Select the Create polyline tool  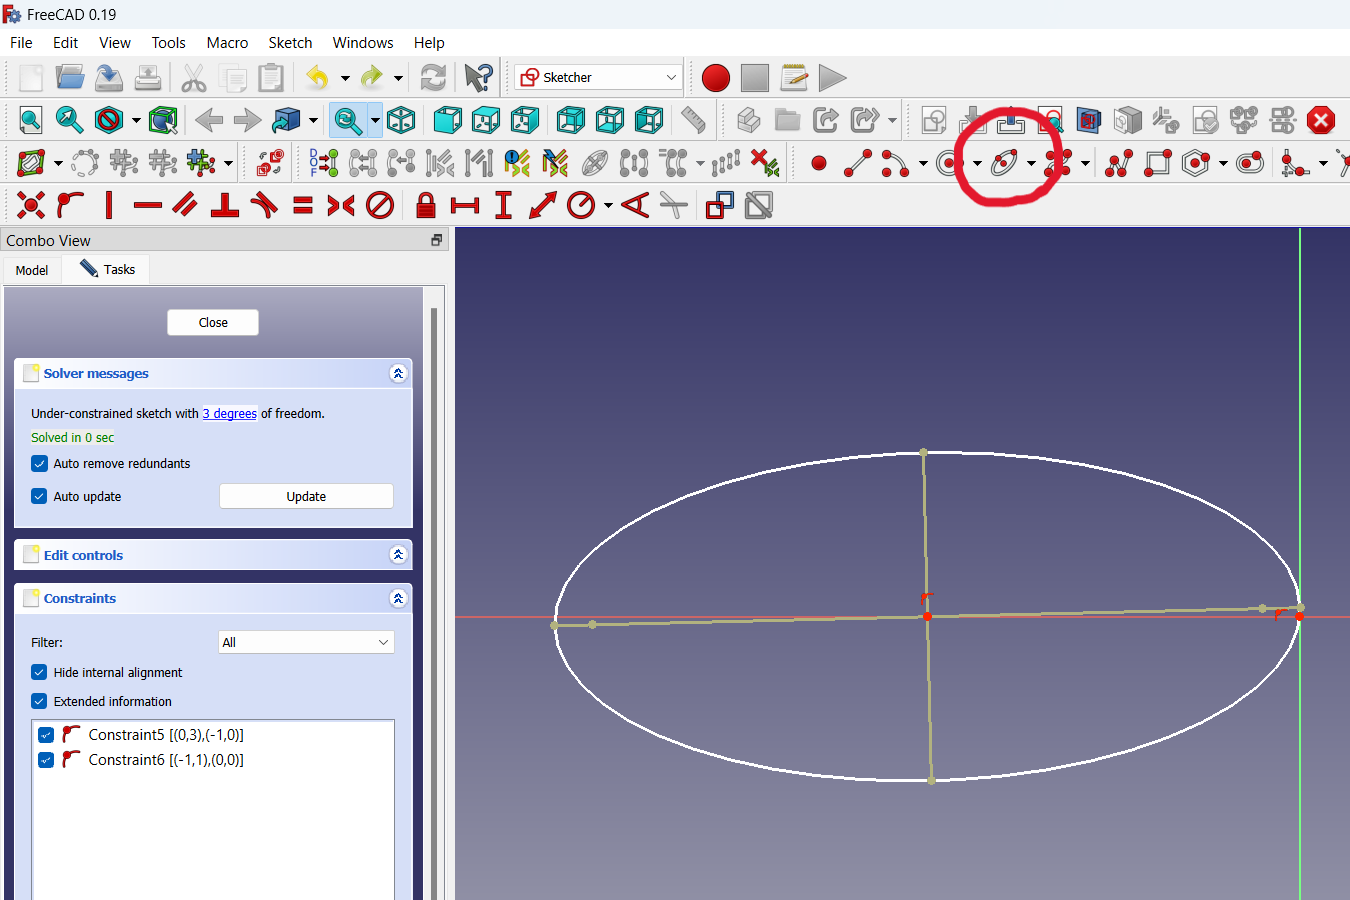pos(1119,163)
